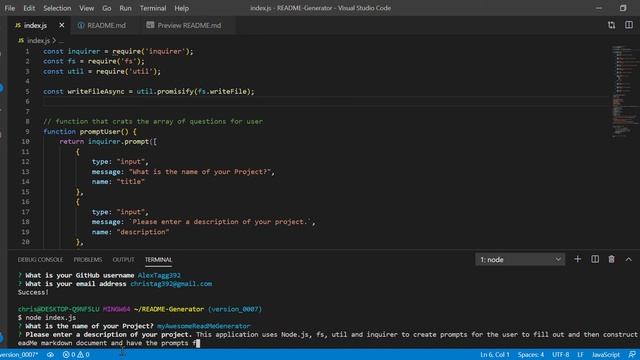Open the Edit menu
Image resolution: width=640 pixels, height=360 pixels.
point(29,8)
